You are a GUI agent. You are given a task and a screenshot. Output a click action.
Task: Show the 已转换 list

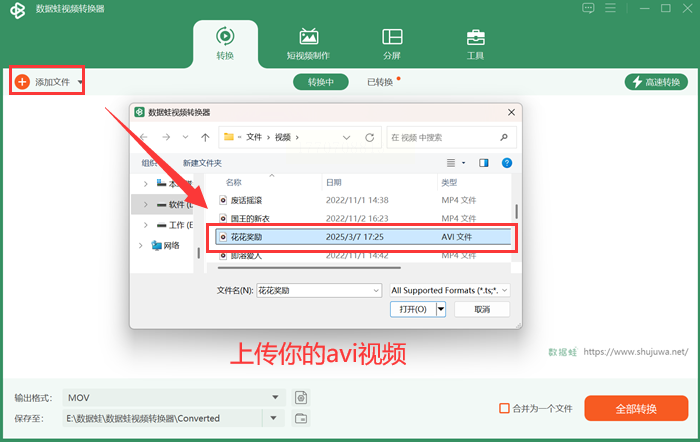click(x=380, y=82)
